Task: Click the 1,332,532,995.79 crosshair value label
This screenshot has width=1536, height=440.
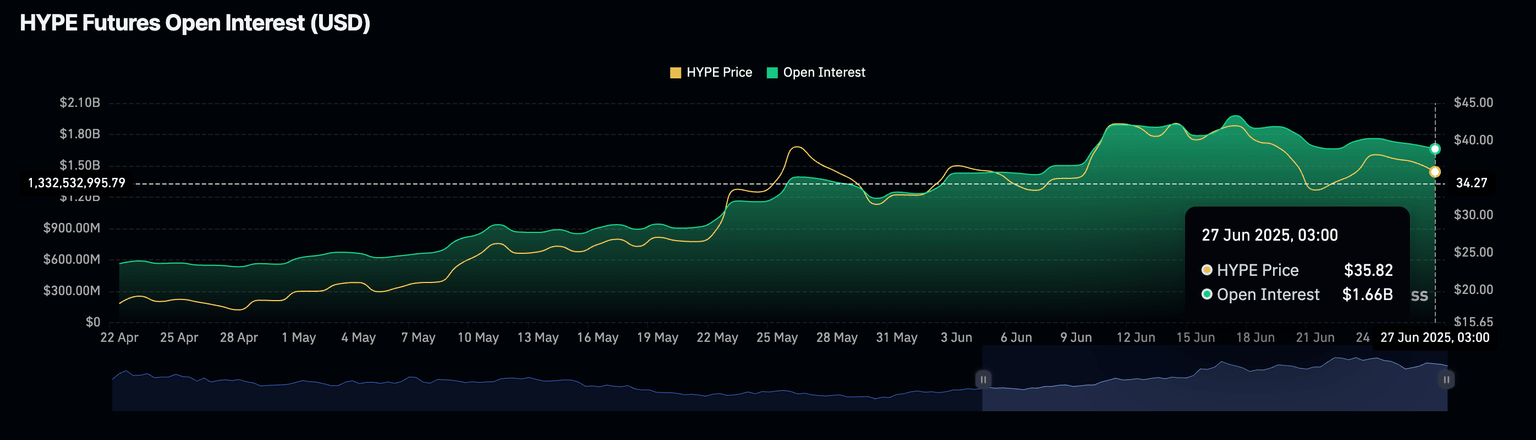Action: click(77, 183)
